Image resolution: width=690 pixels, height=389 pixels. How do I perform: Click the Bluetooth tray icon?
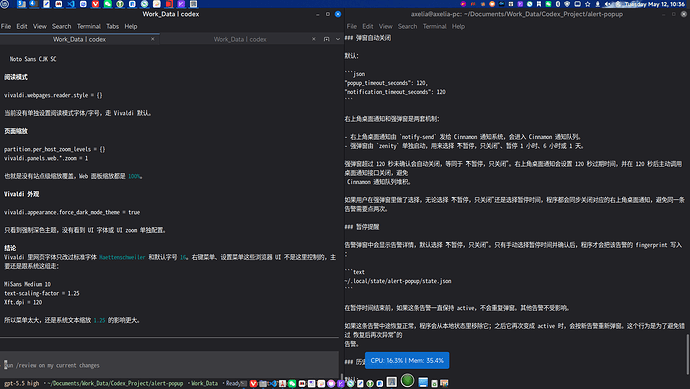click(558, 4)
